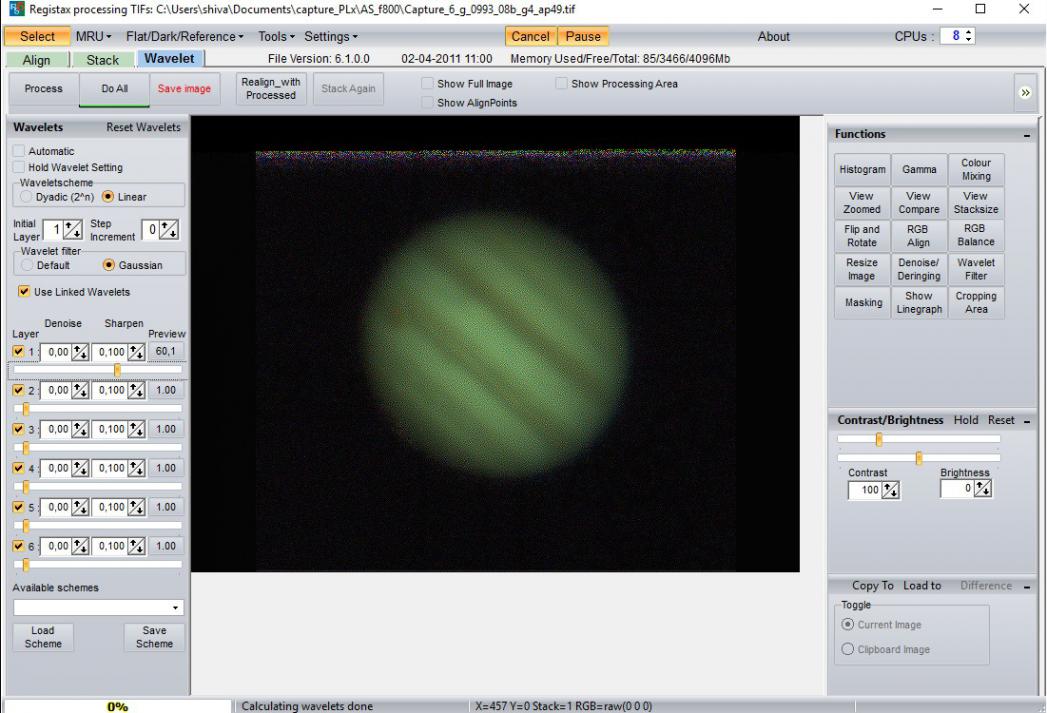
Task: Expand toolbar with double-arrow button
Action: [x=1025, y=93]
